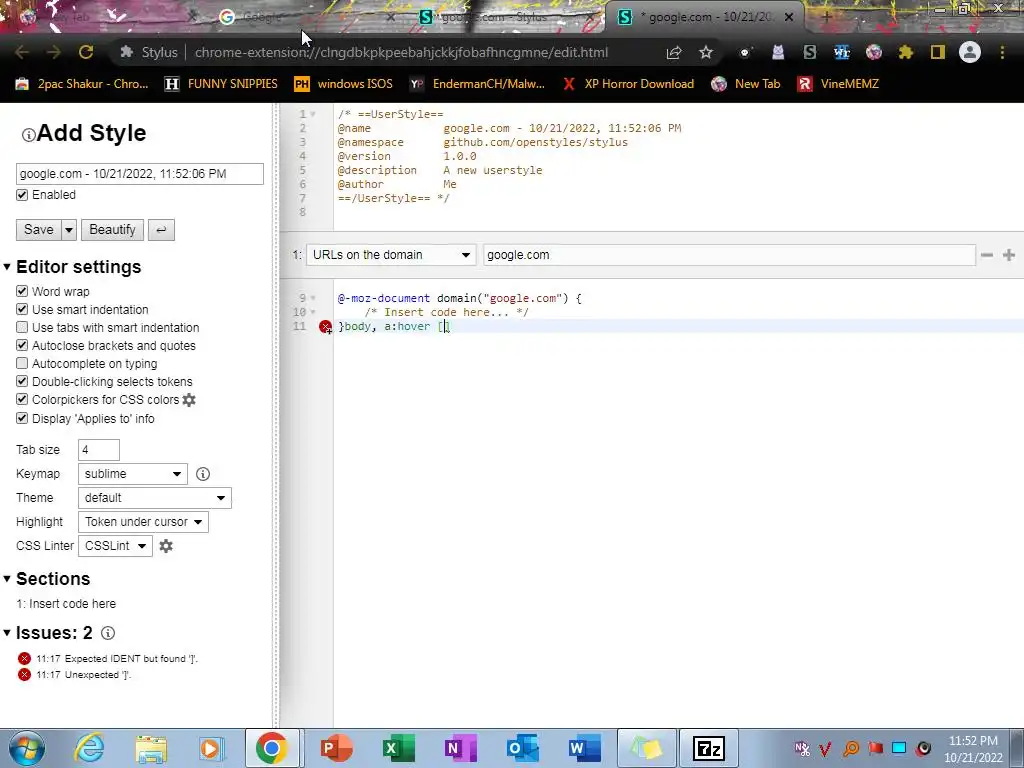Open the Highlight dropdown

point(143,522)
